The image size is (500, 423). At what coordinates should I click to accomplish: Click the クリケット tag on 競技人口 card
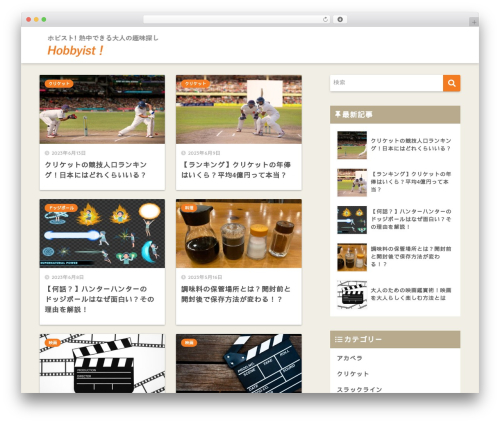(x=59, y=84)
